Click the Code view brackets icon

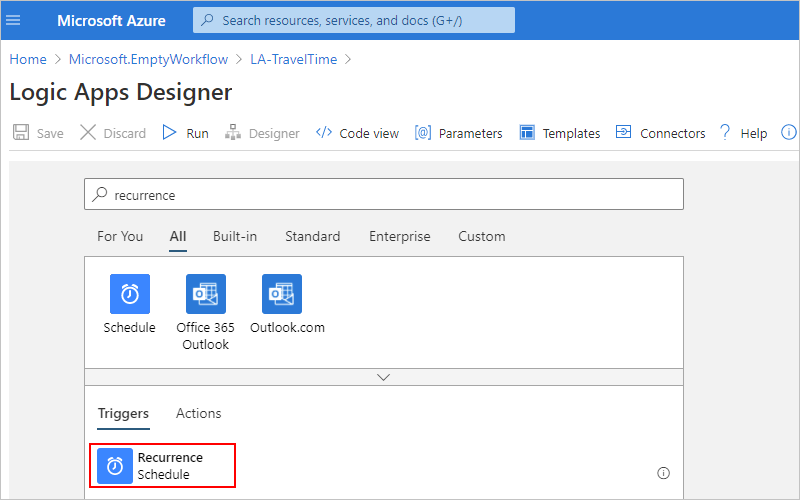324,133
